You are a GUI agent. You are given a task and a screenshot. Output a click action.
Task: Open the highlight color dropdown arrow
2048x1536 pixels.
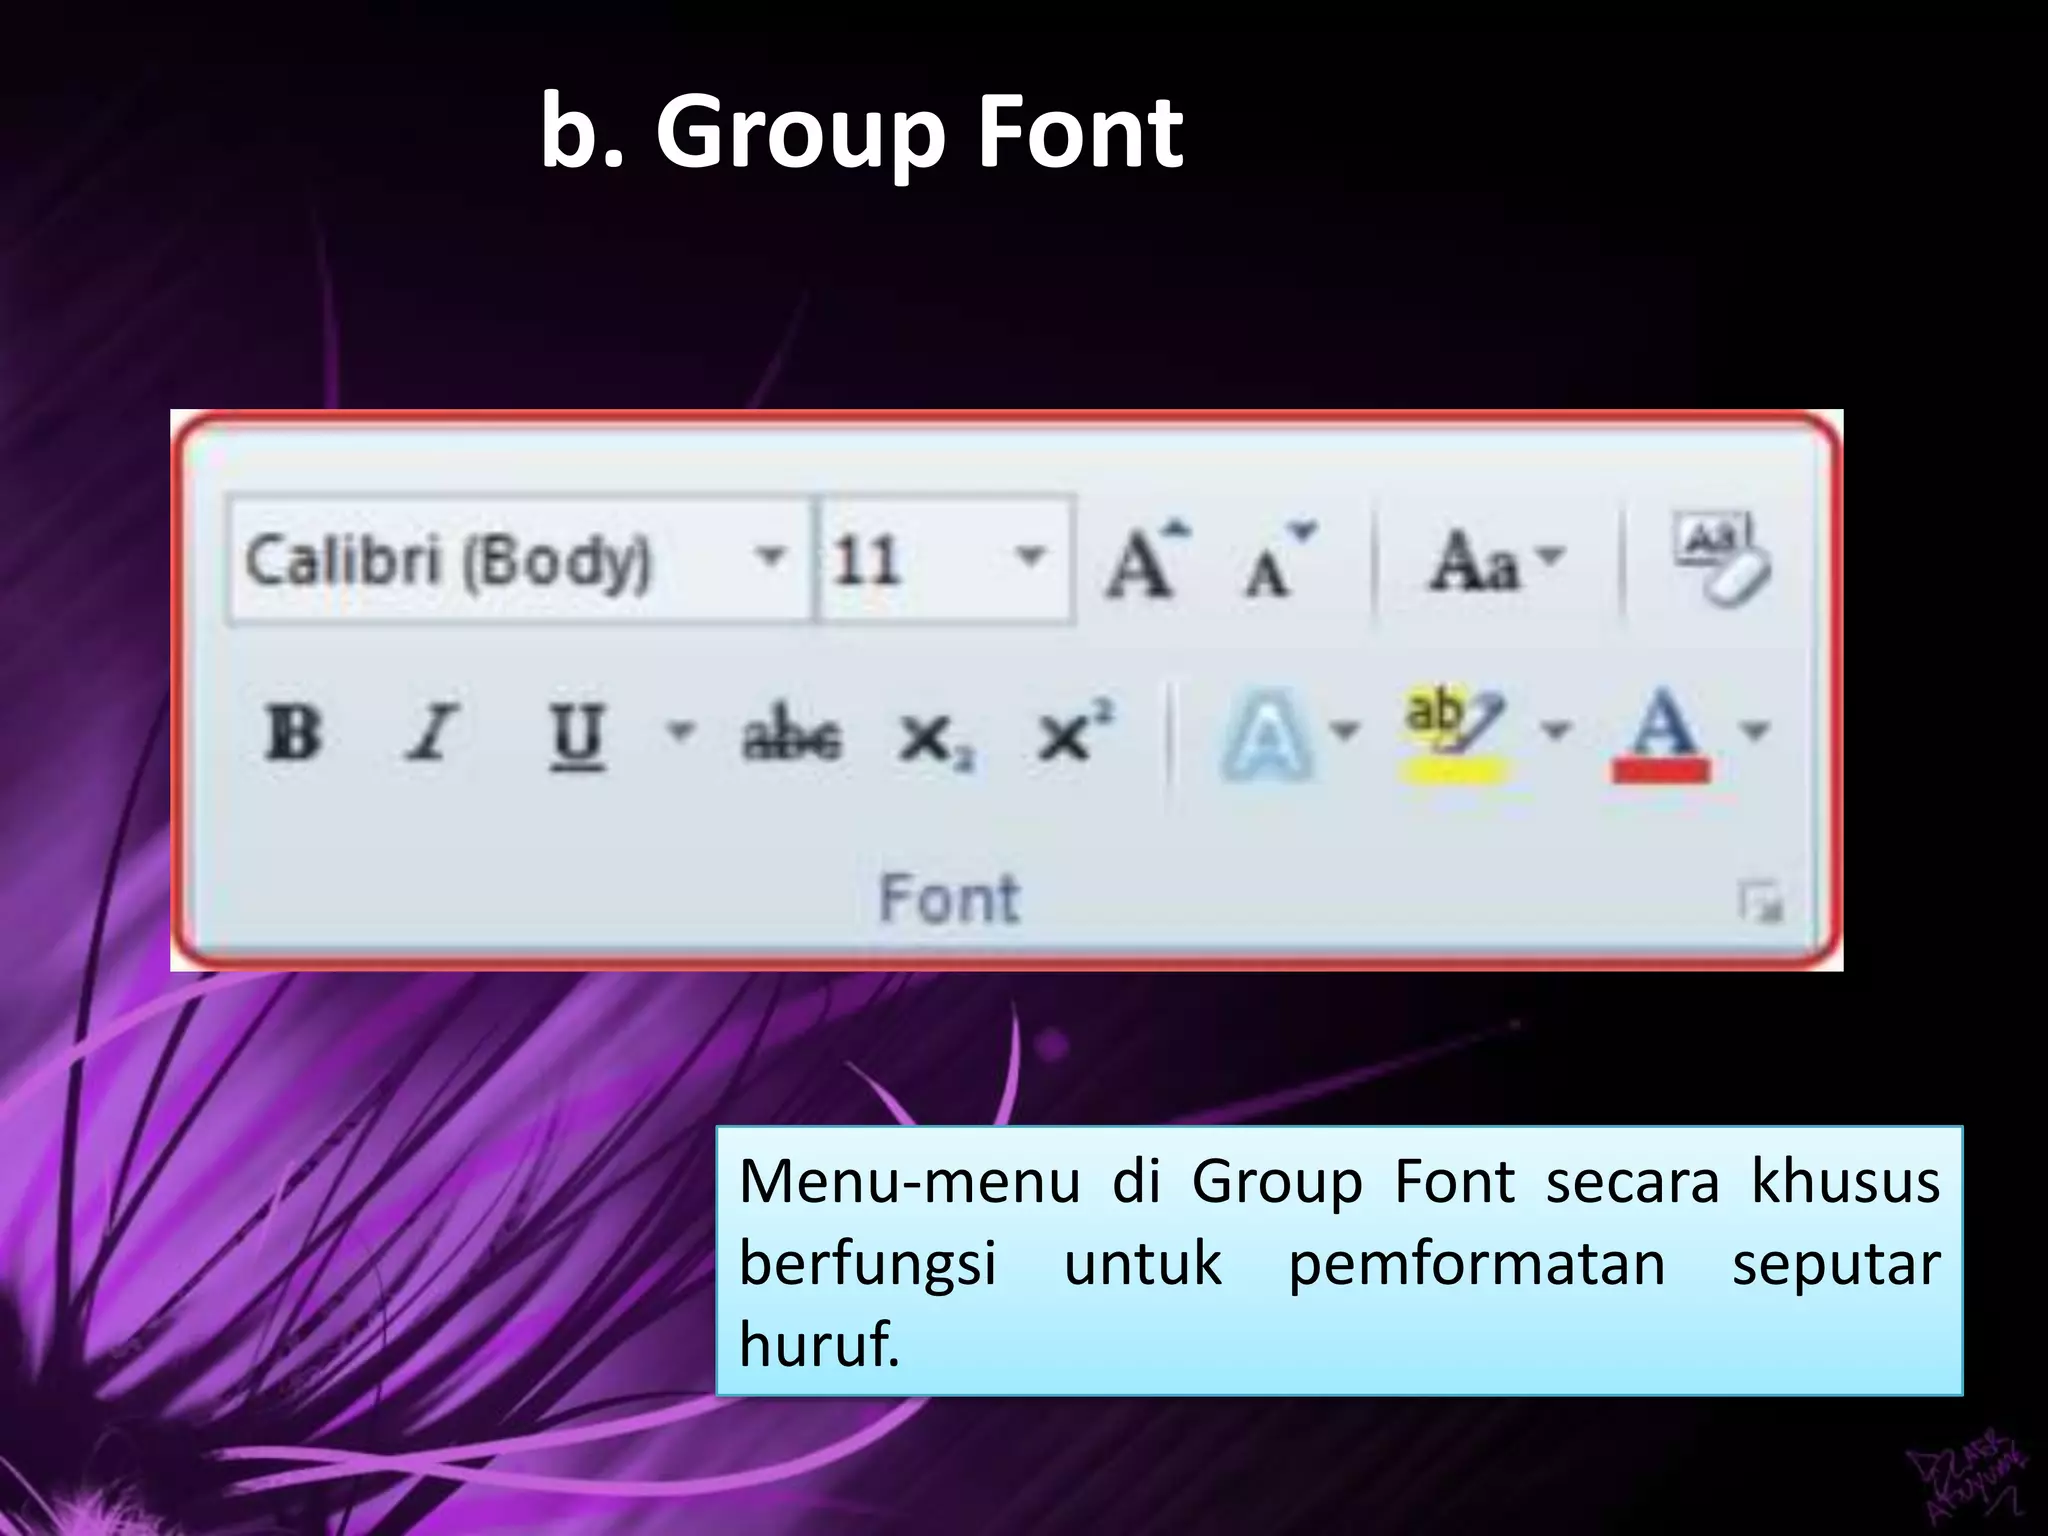point(1555,731)
